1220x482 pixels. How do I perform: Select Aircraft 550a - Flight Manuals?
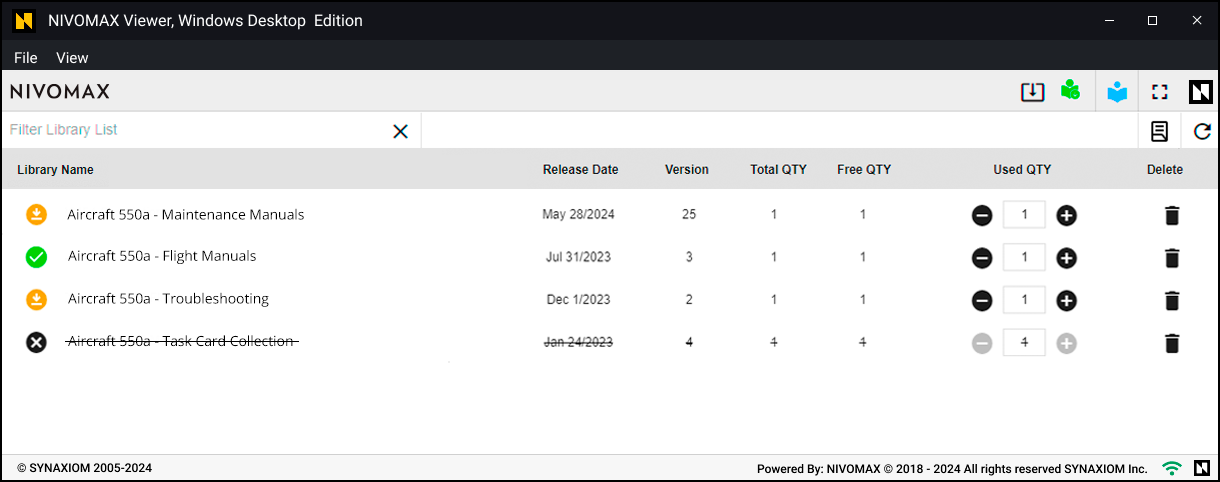pos(162,257)
